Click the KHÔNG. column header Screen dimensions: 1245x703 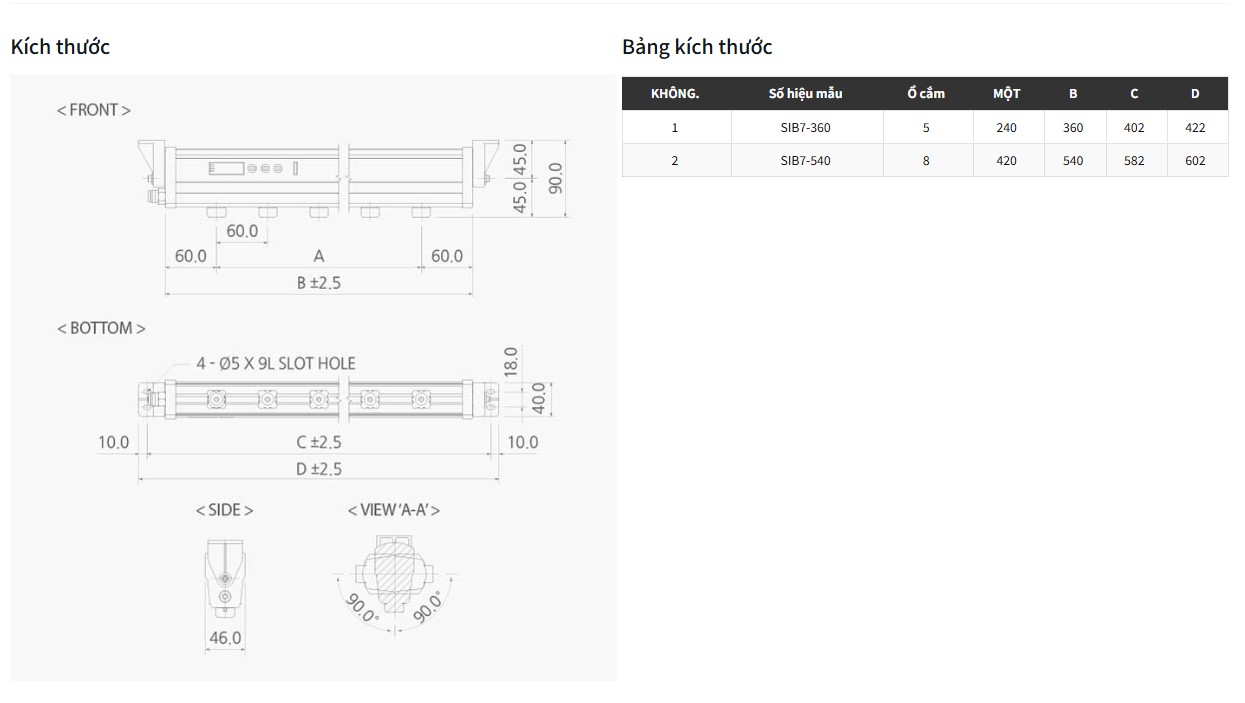(675, 93)
